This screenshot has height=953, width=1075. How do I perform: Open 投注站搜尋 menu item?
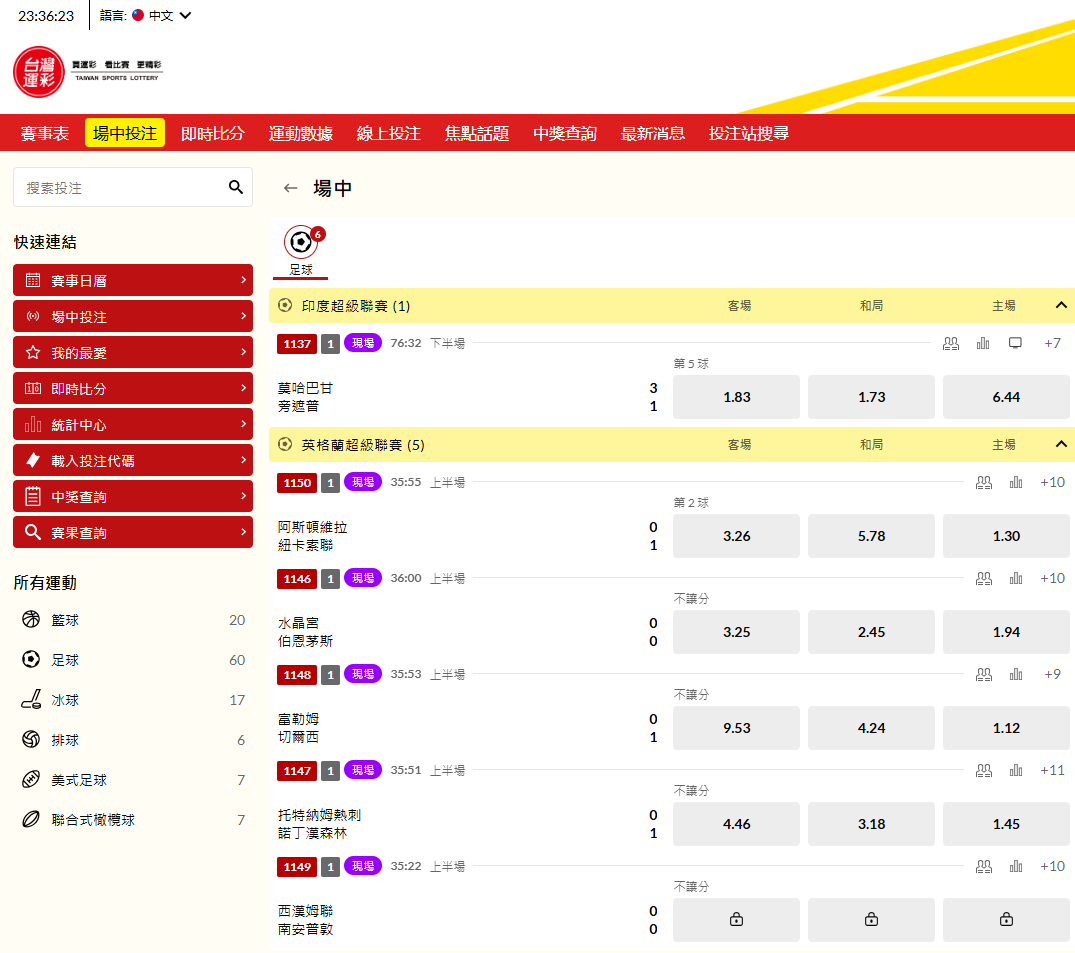749,133
